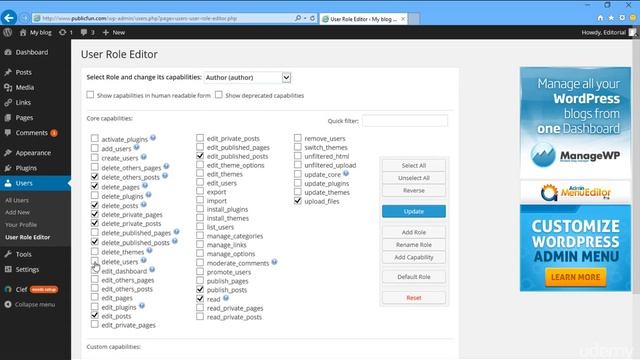Uncheck the upload_files capability
640x360 pixels.
(x=298, y=201)
